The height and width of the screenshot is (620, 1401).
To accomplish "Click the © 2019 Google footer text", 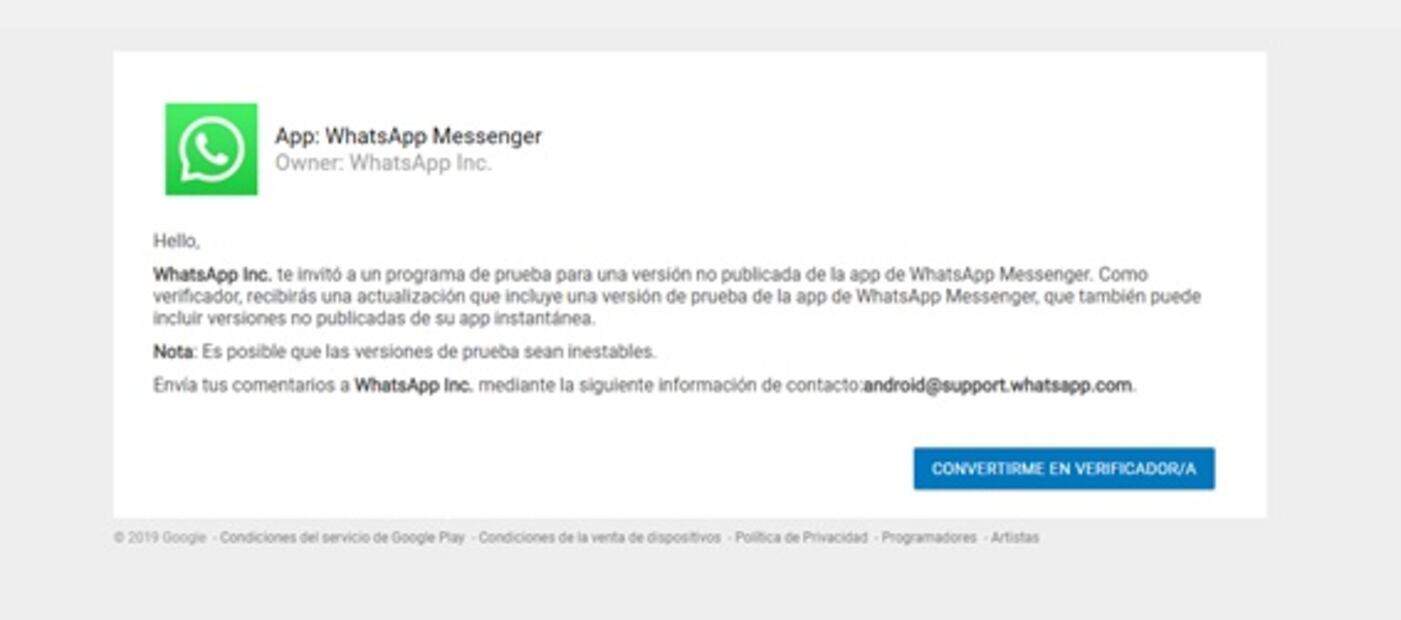I will pos(160,538).
